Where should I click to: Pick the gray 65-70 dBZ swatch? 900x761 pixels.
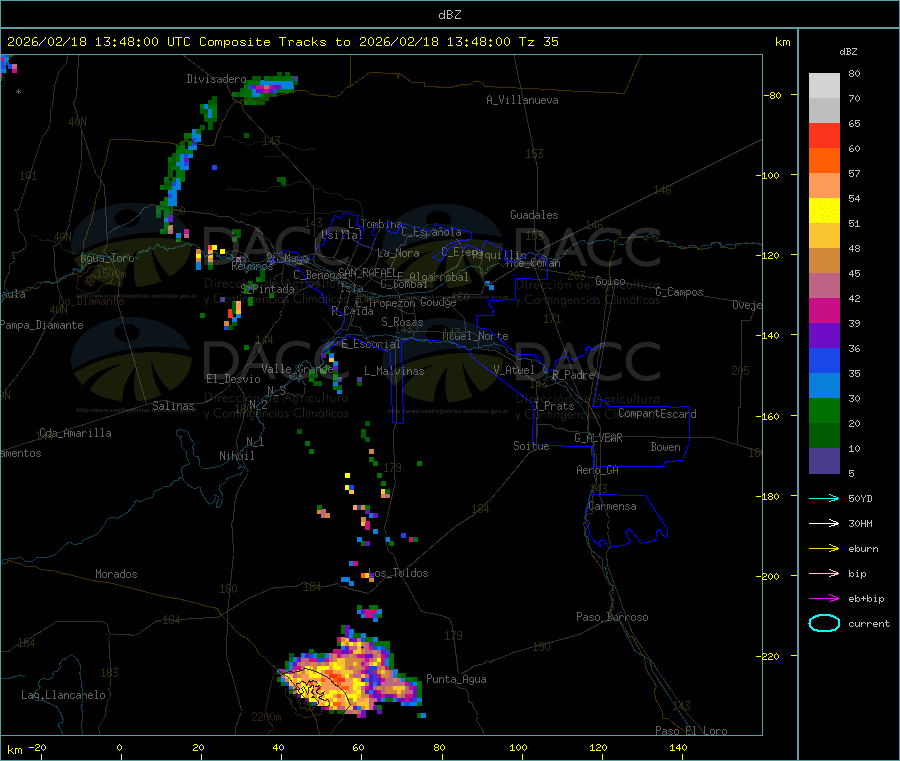point(824,111)
